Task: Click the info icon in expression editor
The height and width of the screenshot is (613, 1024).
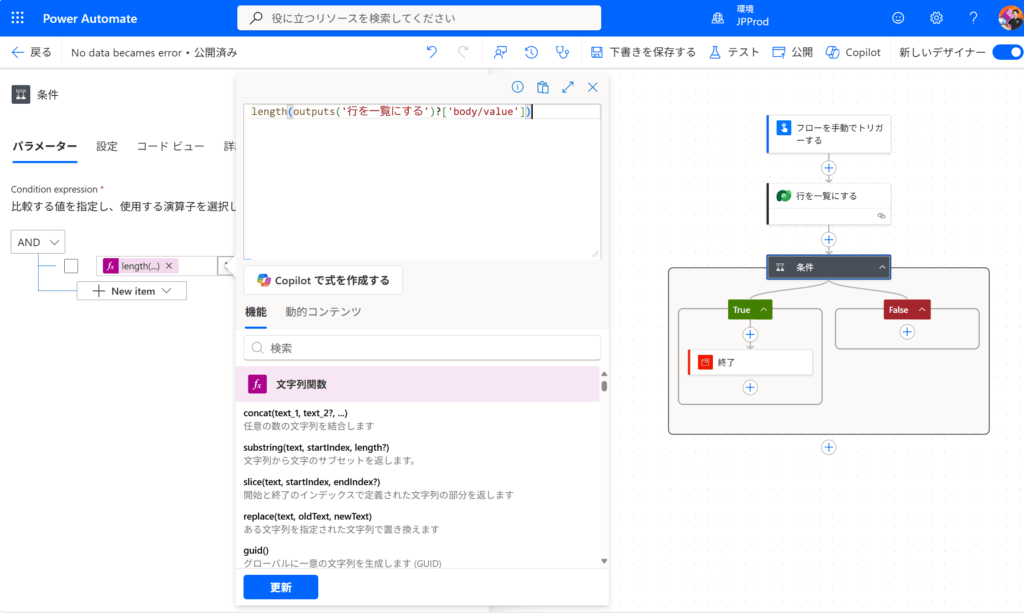Action: [517, 87]
